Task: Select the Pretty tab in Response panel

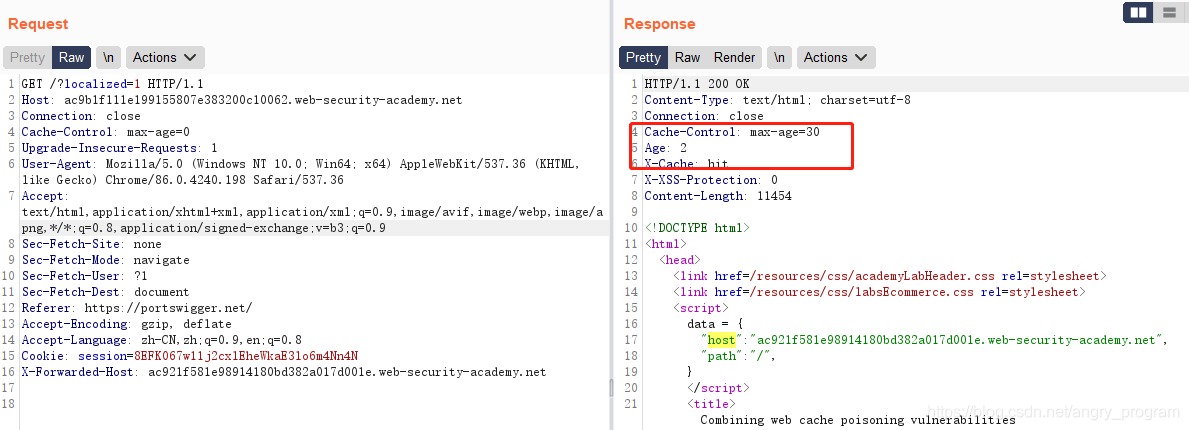Action: tap(644, 58)
